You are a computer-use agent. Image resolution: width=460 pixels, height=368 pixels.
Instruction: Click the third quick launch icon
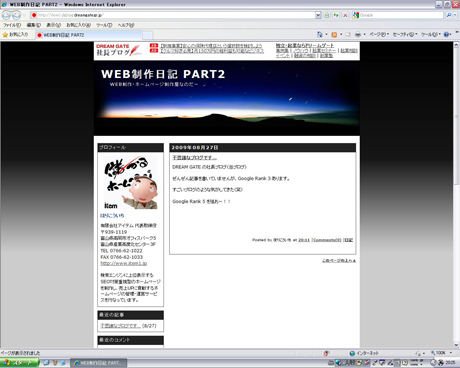63,362
